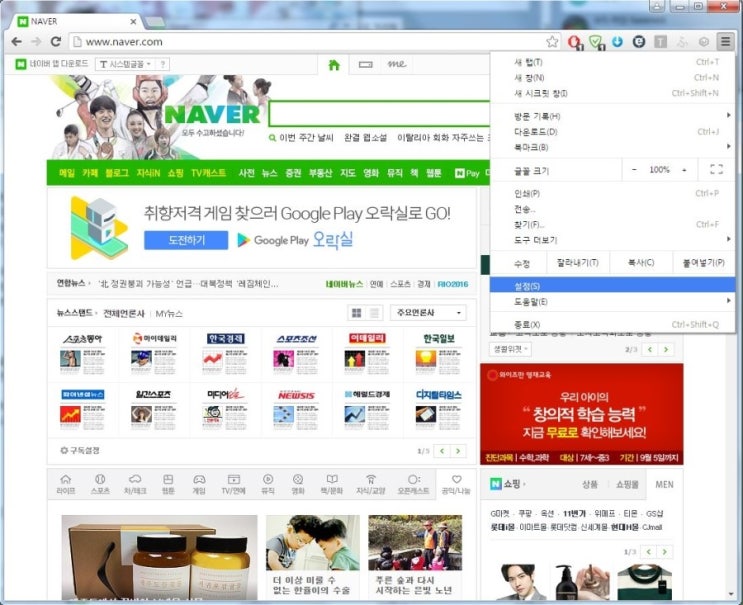Decrease zoom with minus button
The width and height of the screenshot is (743, 605).
[634, 170]
